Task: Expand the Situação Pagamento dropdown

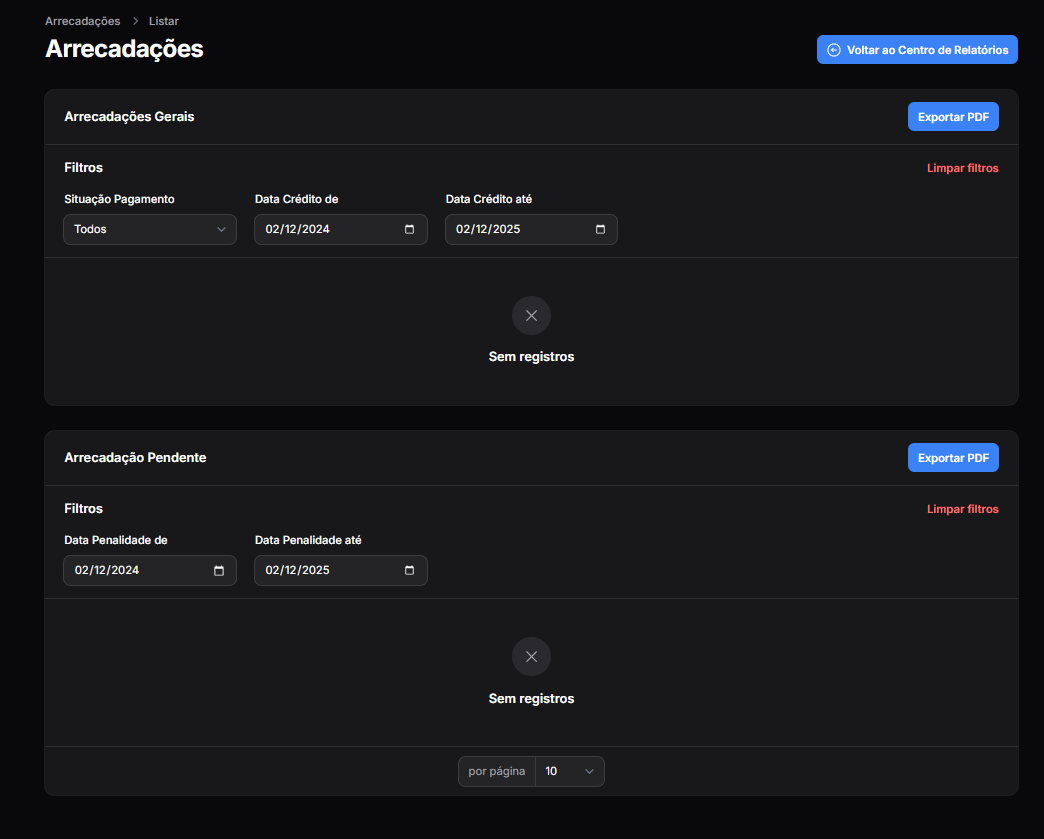Action: click(150, 229)
